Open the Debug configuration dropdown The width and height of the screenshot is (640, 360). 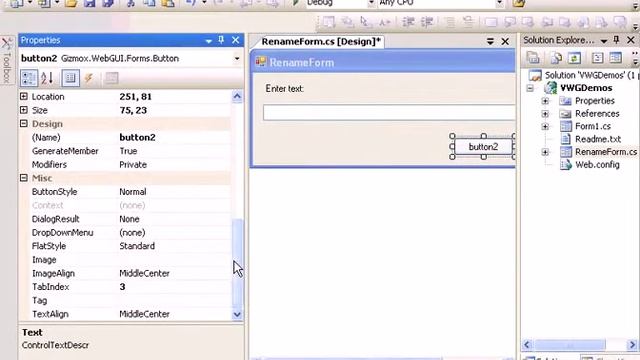pos(371,3)
